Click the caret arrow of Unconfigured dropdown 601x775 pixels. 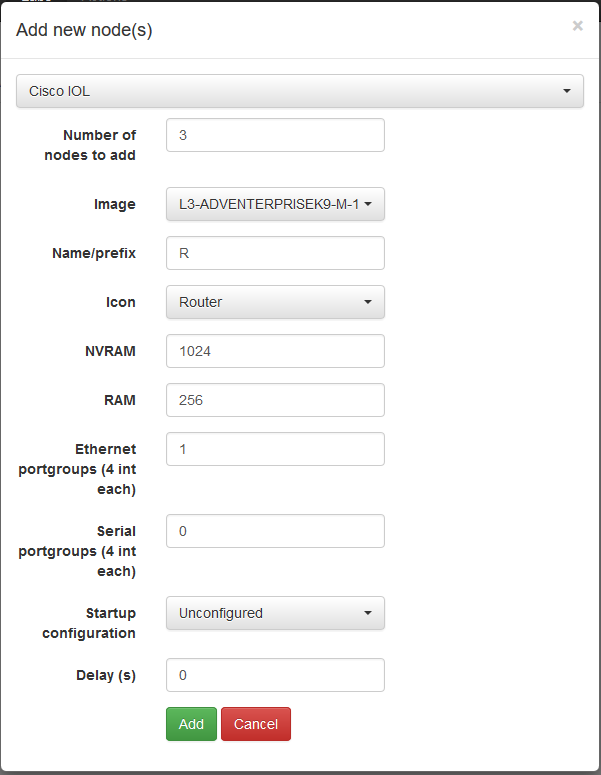coord(368,613)
